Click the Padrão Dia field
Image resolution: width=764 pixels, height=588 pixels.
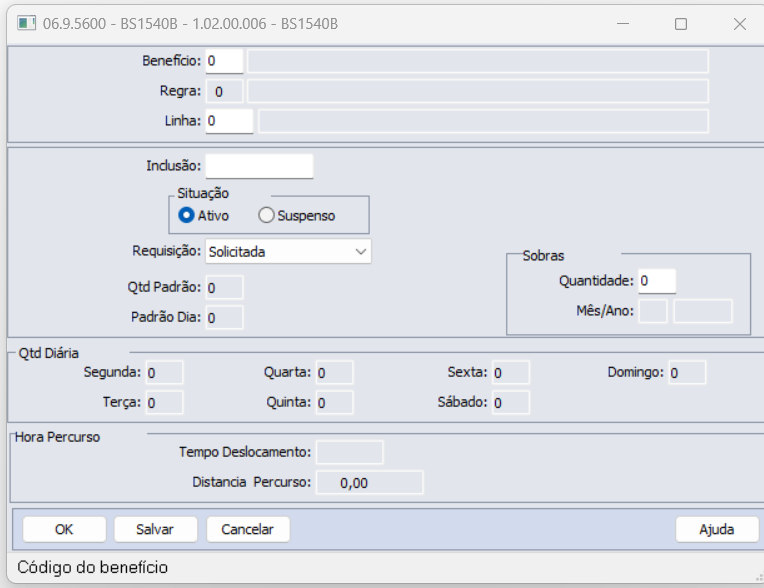click(x=224, y=318)
